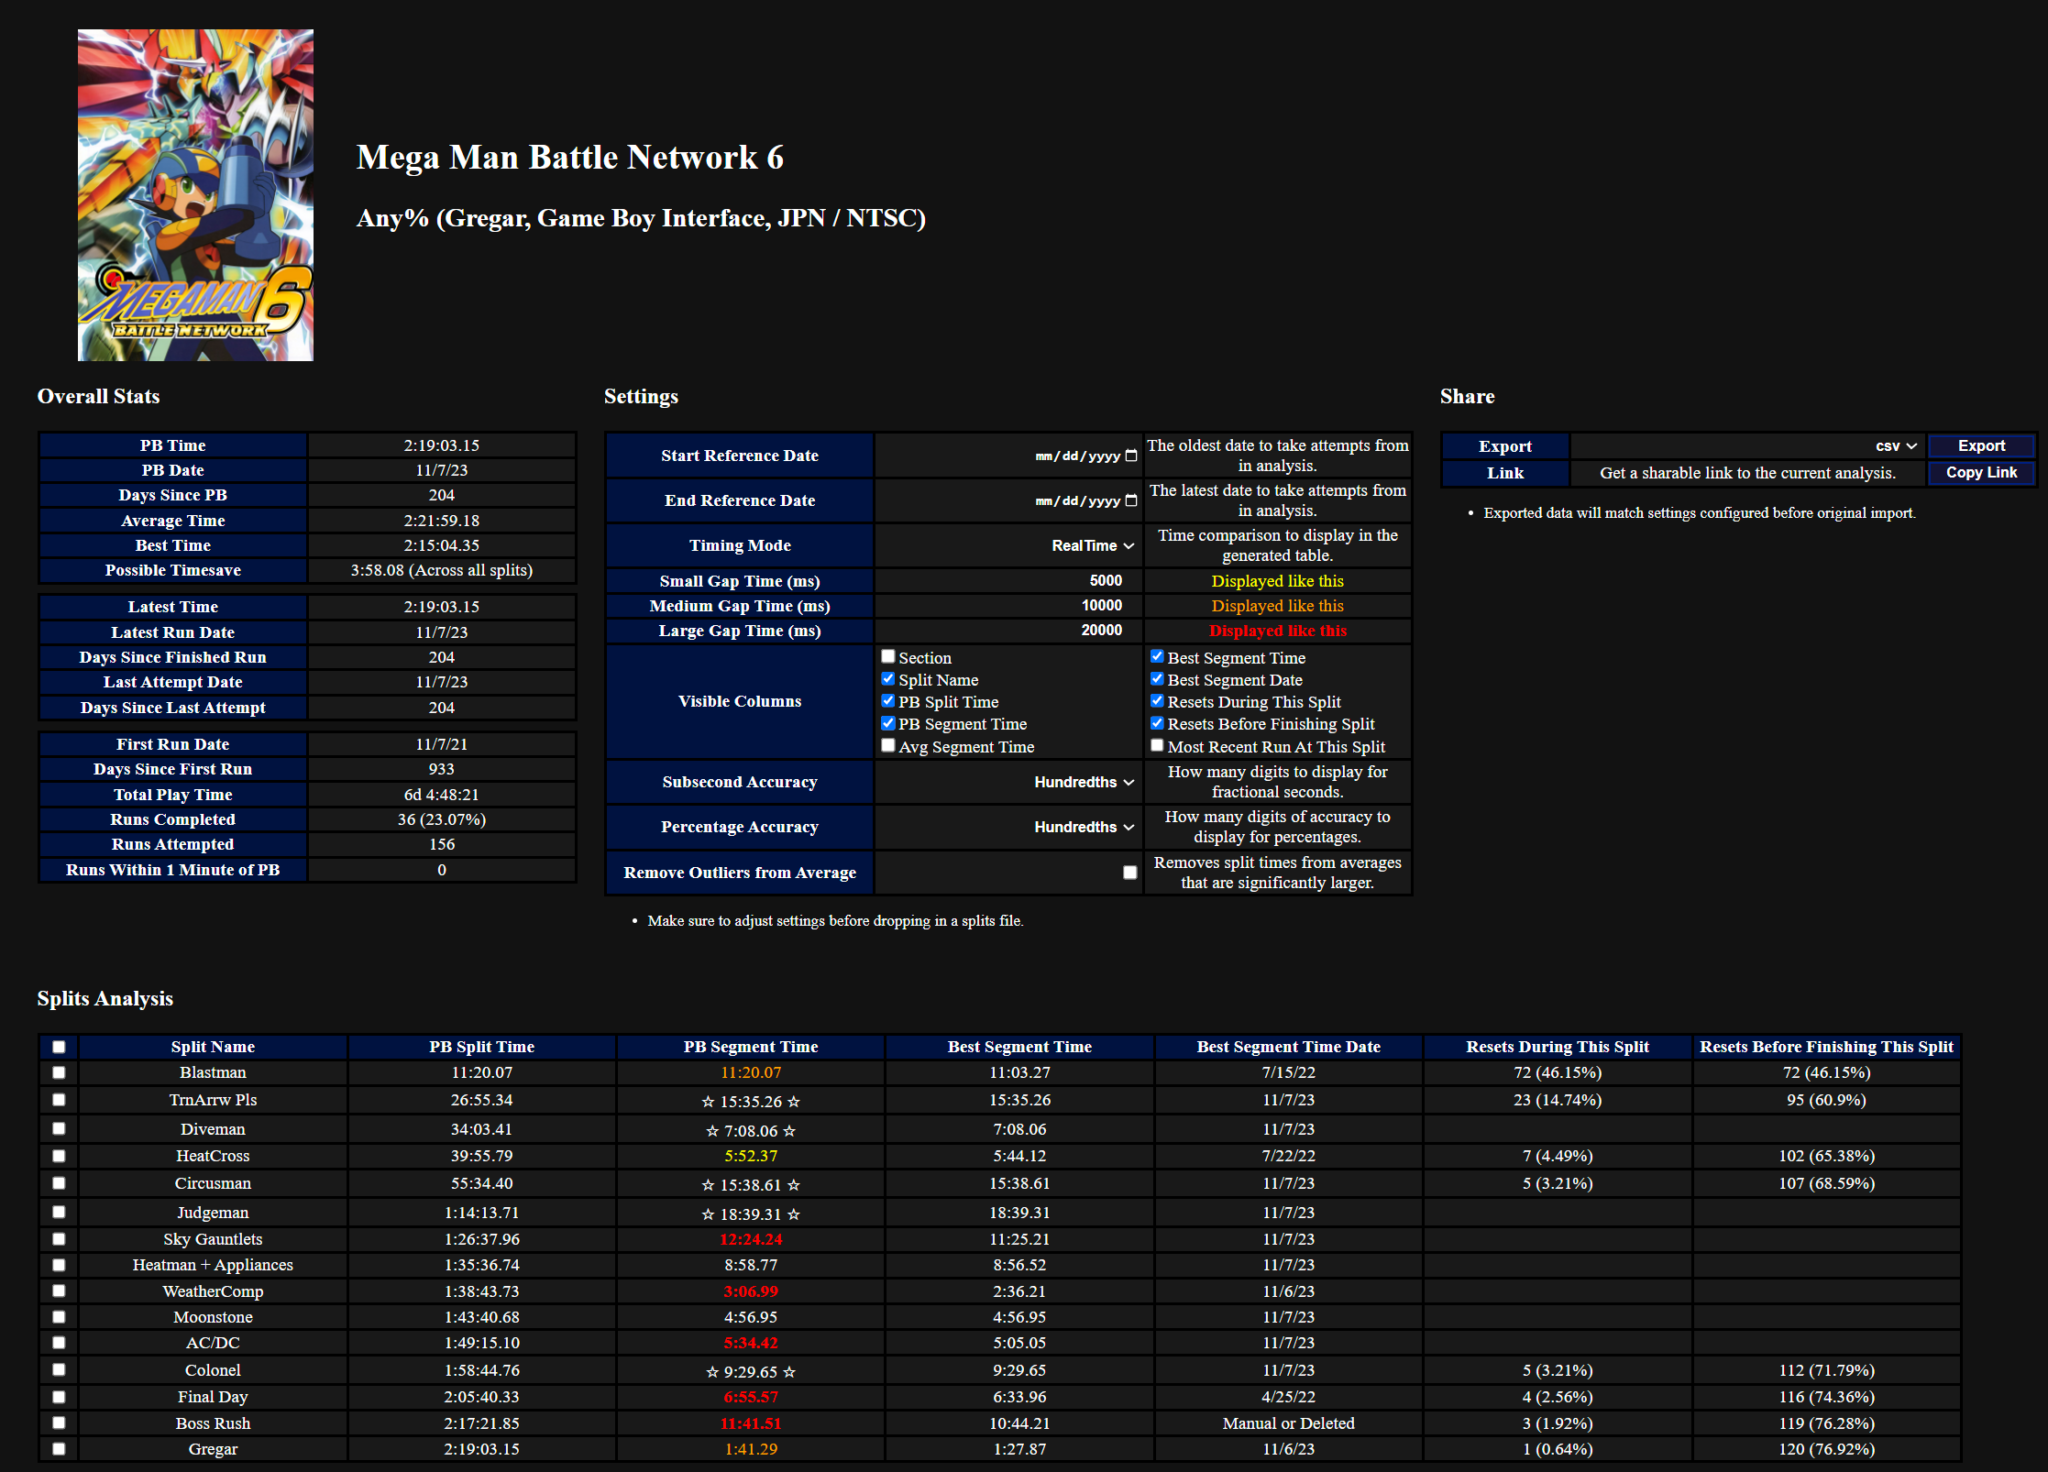Open the Percentage Accuracy dropdown
2048x1472 pixels.
click(x=1084, y=827)
